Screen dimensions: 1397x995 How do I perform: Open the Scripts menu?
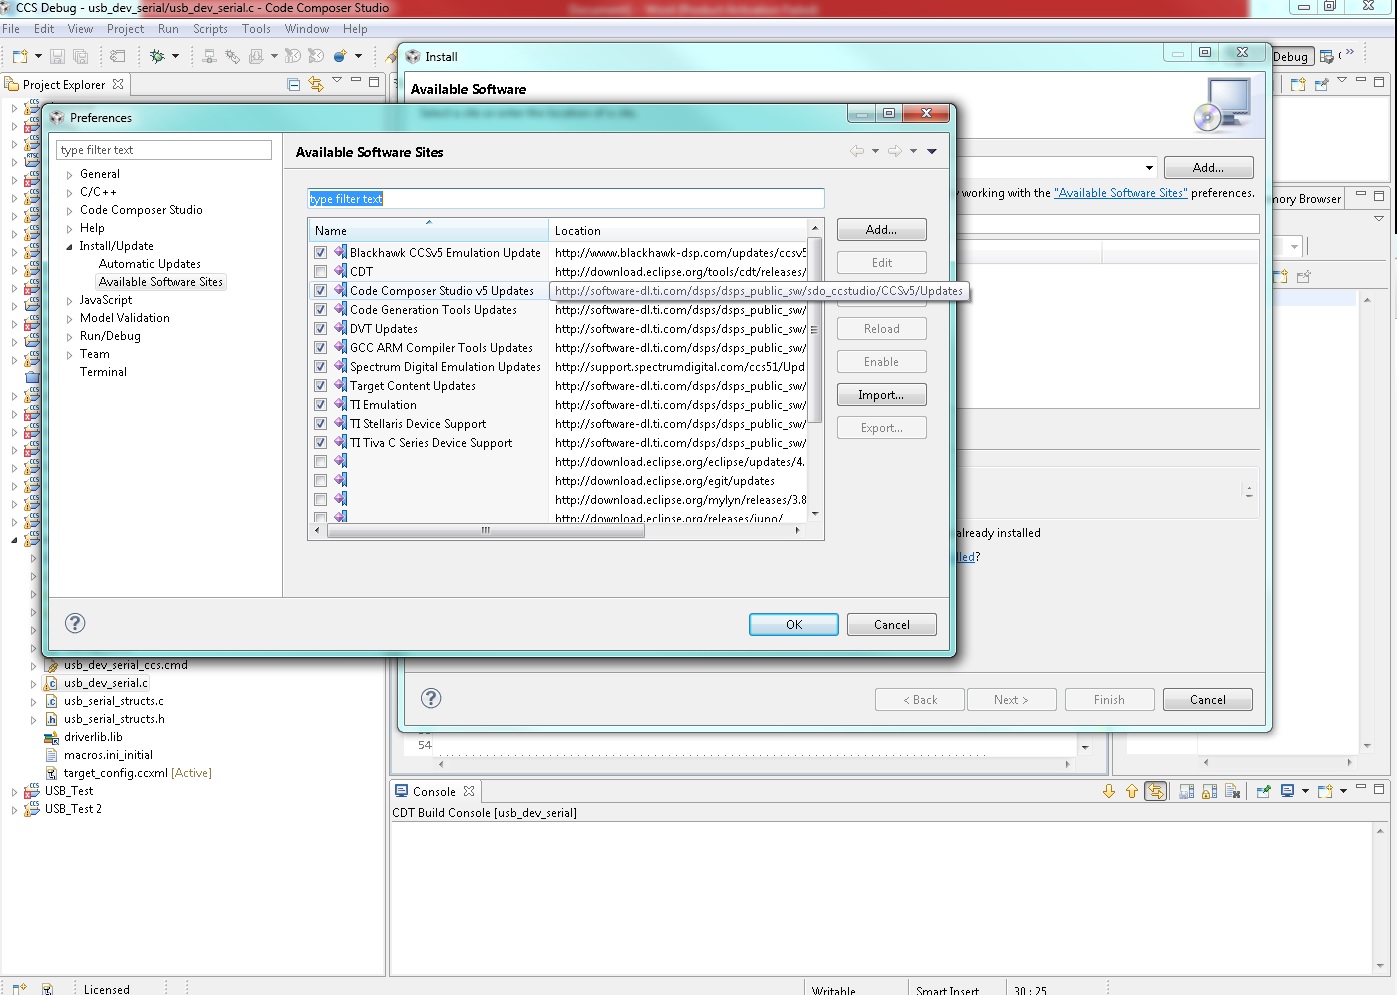point(210,29)
